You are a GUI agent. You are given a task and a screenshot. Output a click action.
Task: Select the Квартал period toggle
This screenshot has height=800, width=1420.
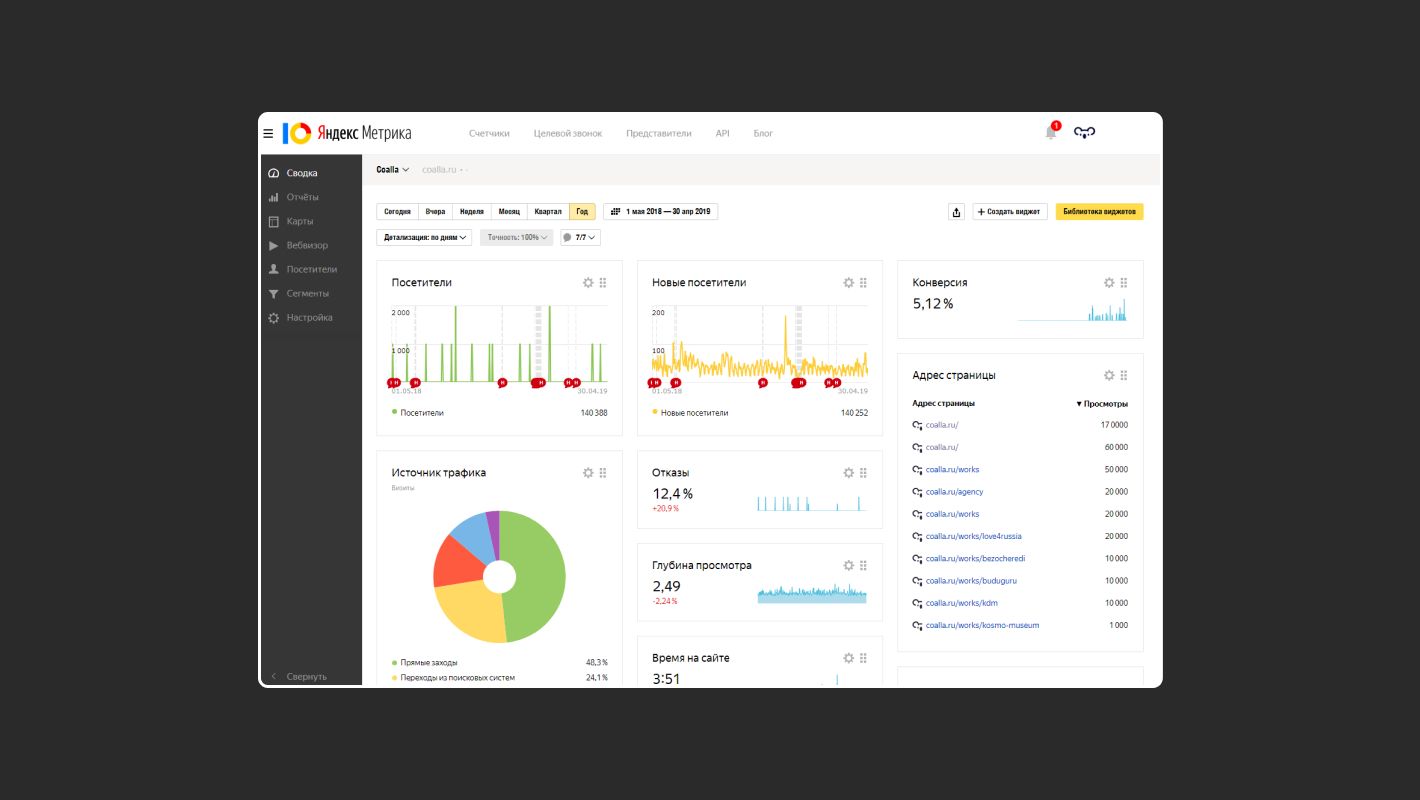pos(548,212)
